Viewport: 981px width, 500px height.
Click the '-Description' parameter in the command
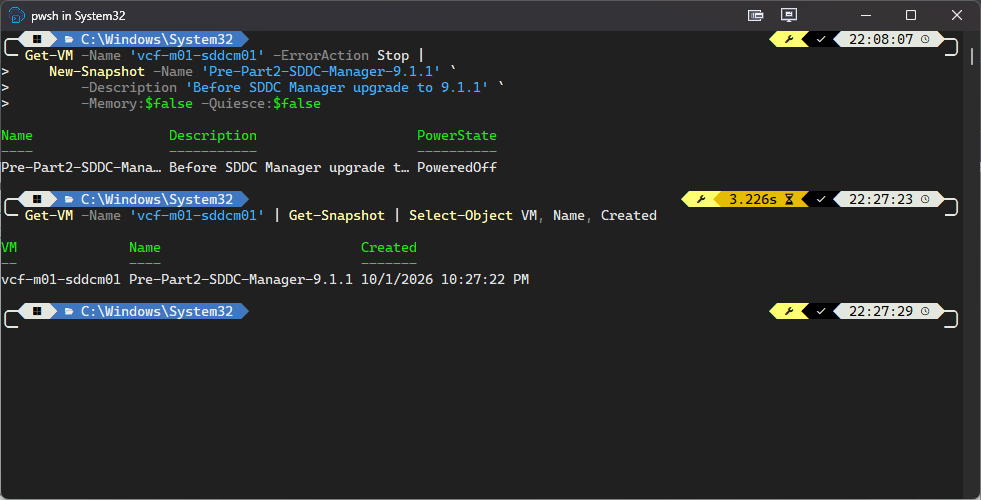(x=129, y=88)
